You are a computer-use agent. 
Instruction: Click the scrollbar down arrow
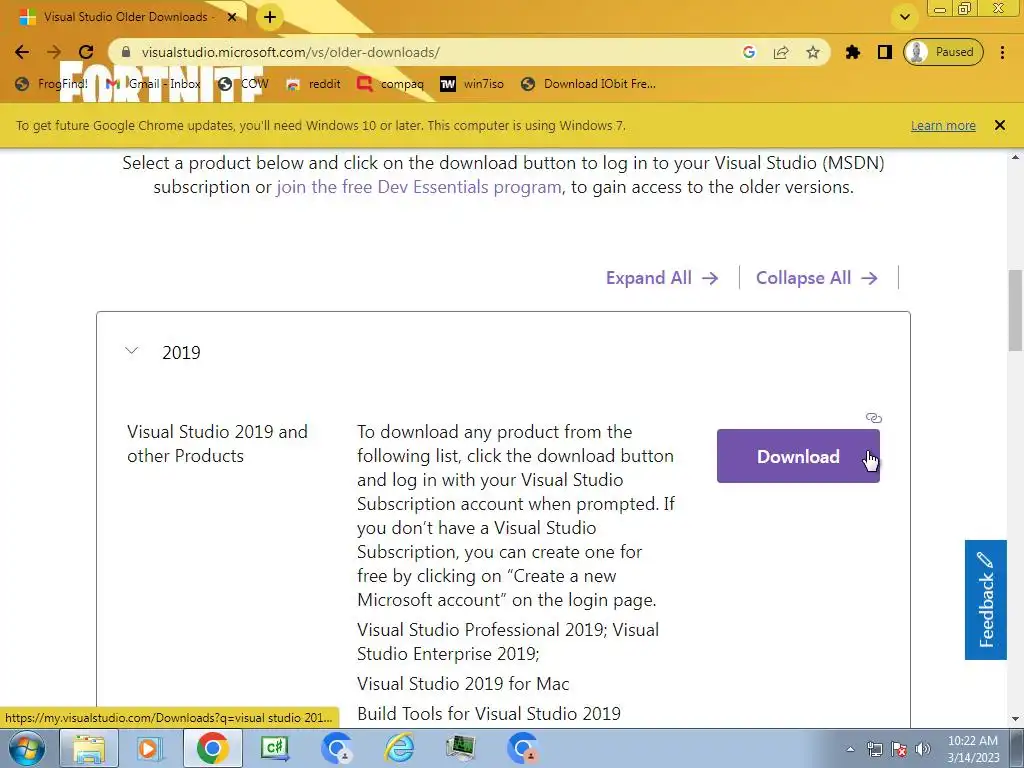pos(1016,719)
